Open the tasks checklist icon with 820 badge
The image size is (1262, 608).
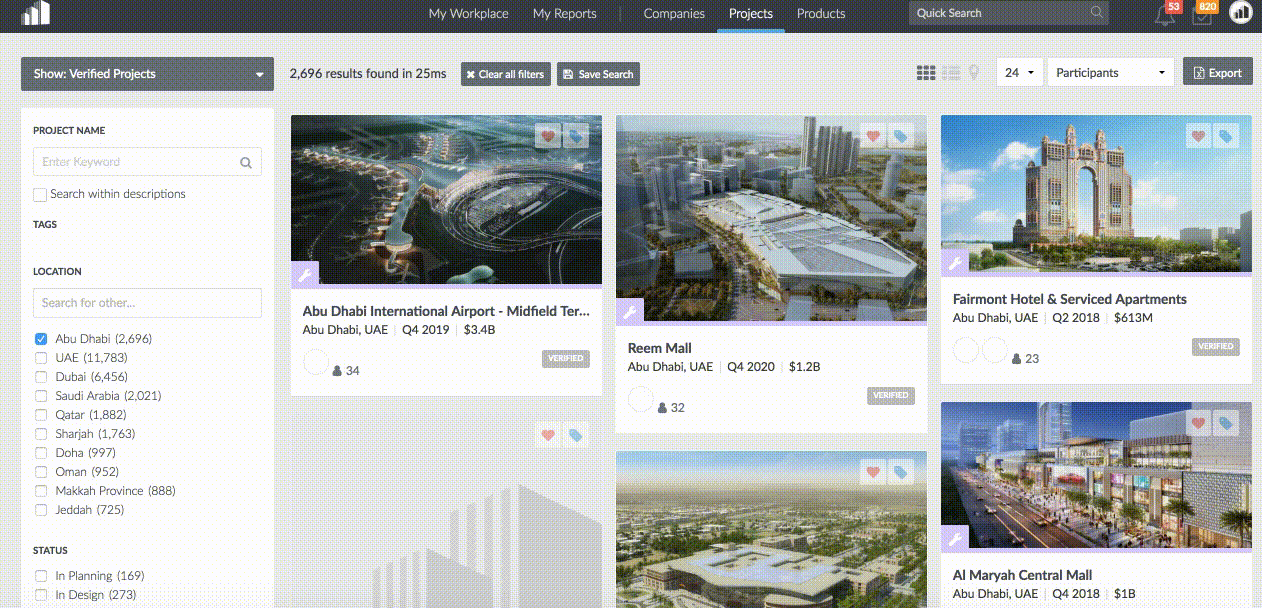coord(1202,15)
